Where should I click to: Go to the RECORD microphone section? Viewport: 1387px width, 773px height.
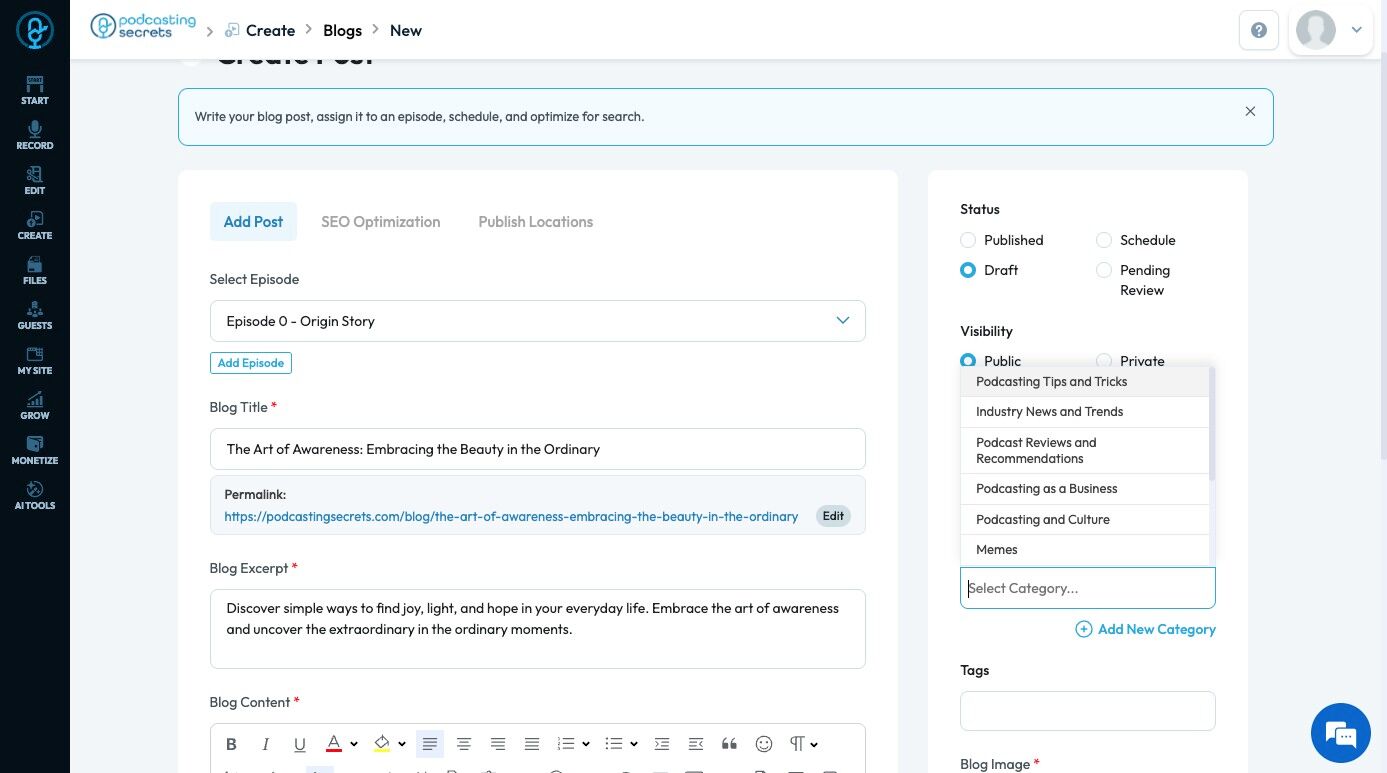[35, 135]
